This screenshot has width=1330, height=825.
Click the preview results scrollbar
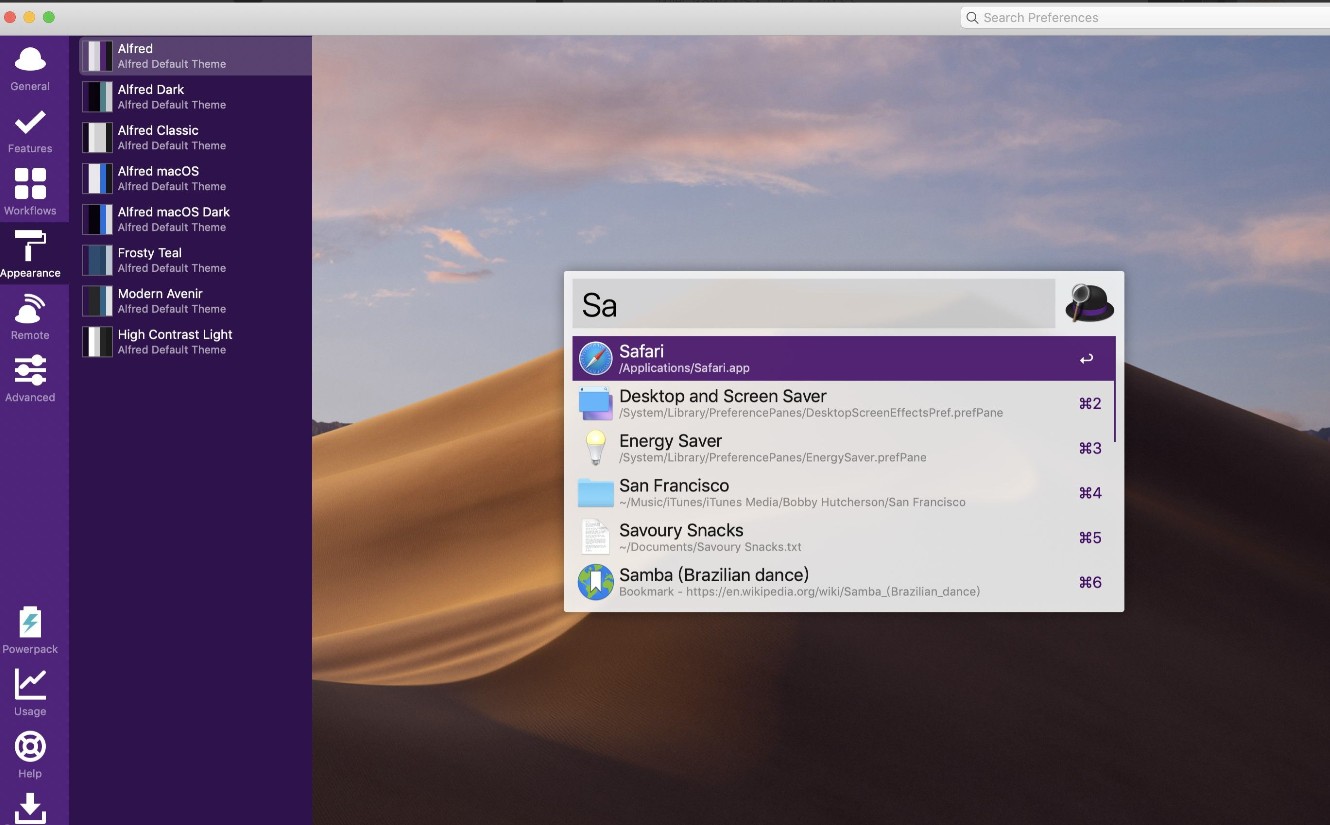tap(1114, 390)
